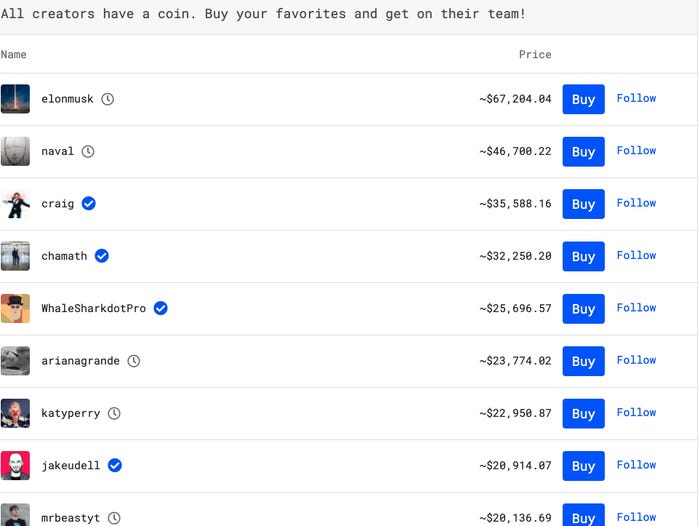This screenshot has height=526, width=700.
Task: Open the jakeudell username
Action: (71, 466)
